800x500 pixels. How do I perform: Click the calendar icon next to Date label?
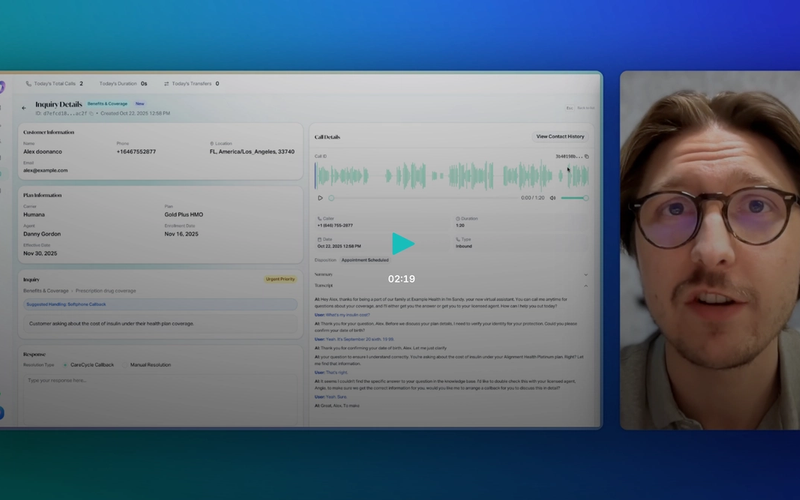point(319,239)
